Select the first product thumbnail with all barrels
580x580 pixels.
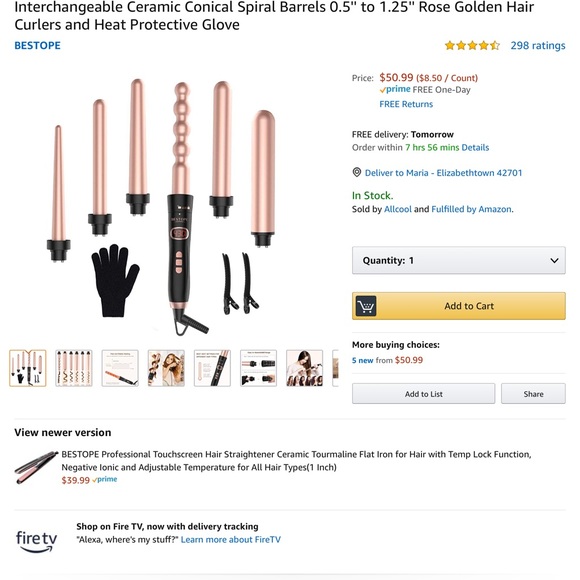coord(28,368)
